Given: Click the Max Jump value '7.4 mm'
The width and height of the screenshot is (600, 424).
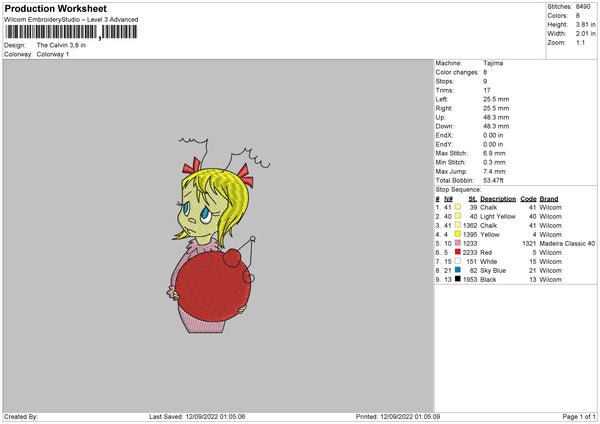Looking at the screenshot, I should (x=494, y=171).
